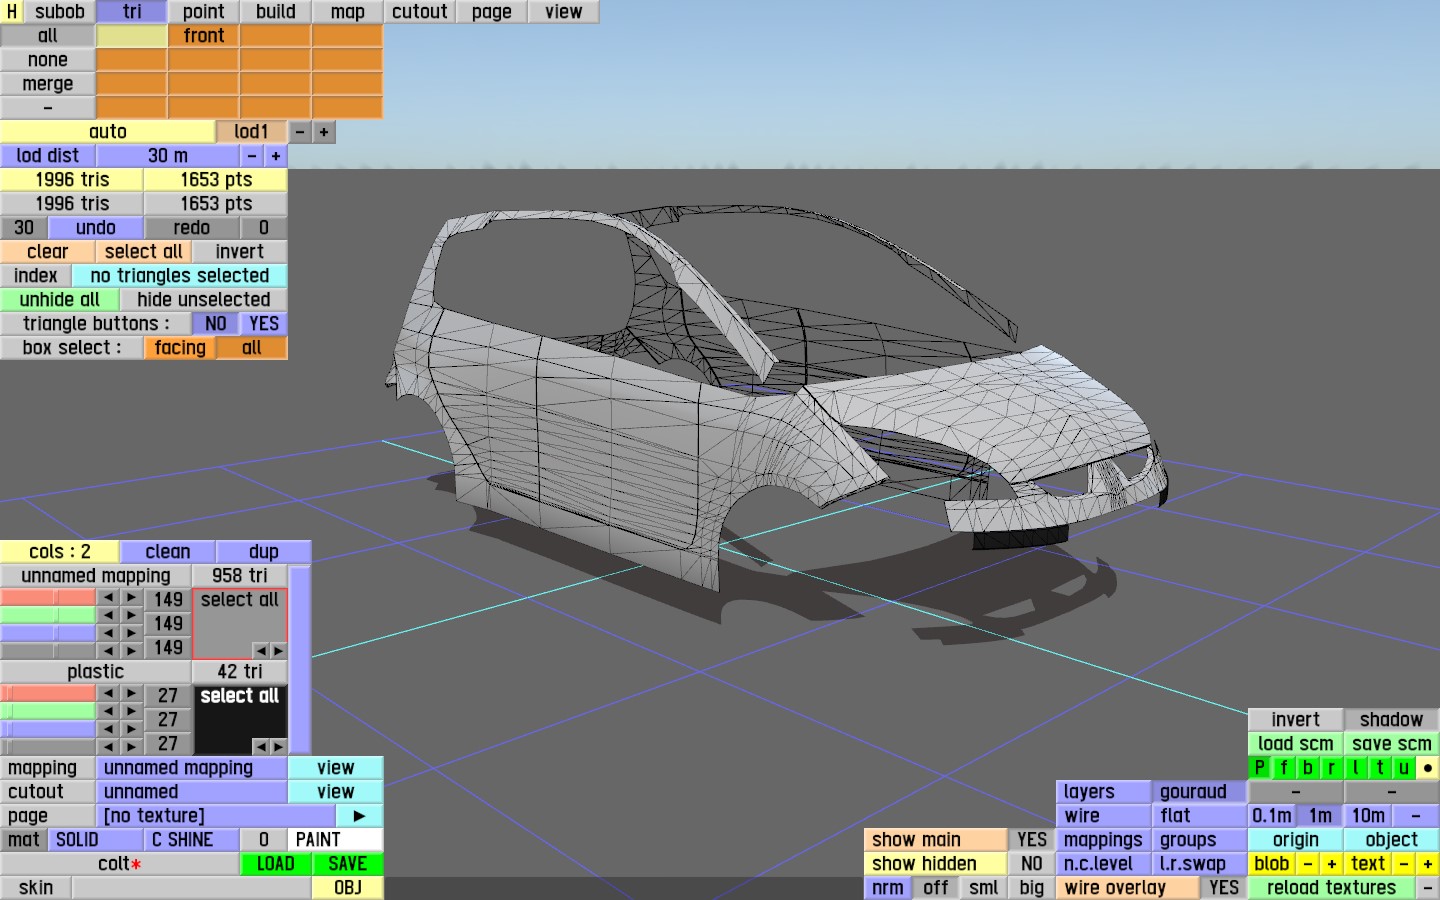Toggle the wire overlay YES button
The image size is (1440, 900).
[x=1224, y=888]
